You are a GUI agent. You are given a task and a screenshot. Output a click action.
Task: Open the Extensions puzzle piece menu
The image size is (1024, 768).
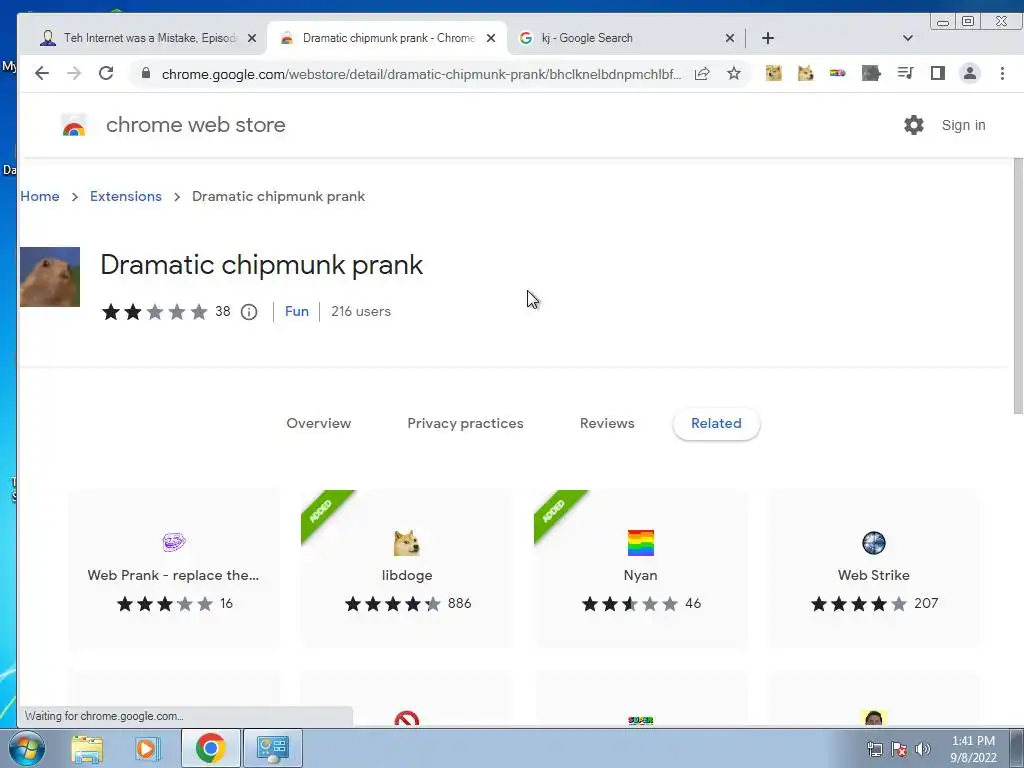click(x=871, y=73)
